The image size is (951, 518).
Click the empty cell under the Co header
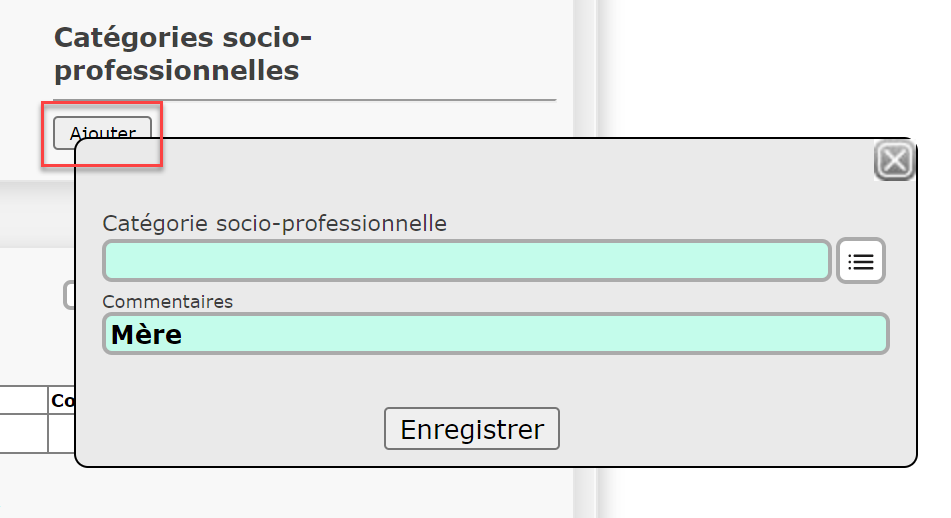[x=62, y=433]
